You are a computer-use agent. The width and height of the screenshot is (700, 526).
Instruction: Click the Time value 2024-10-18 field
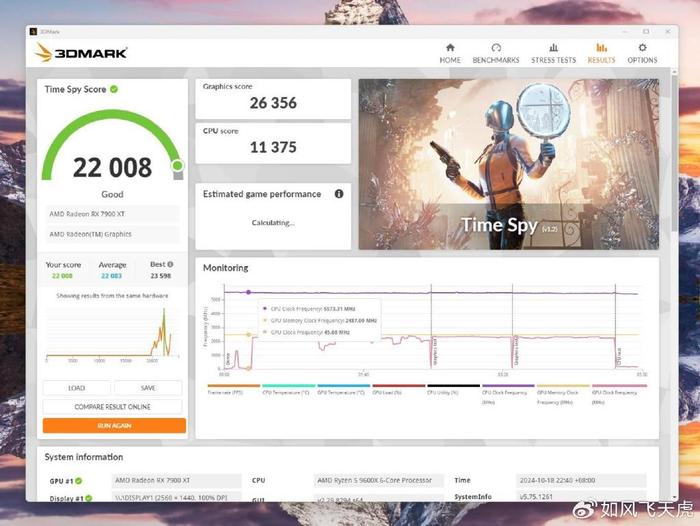point(581,480)
